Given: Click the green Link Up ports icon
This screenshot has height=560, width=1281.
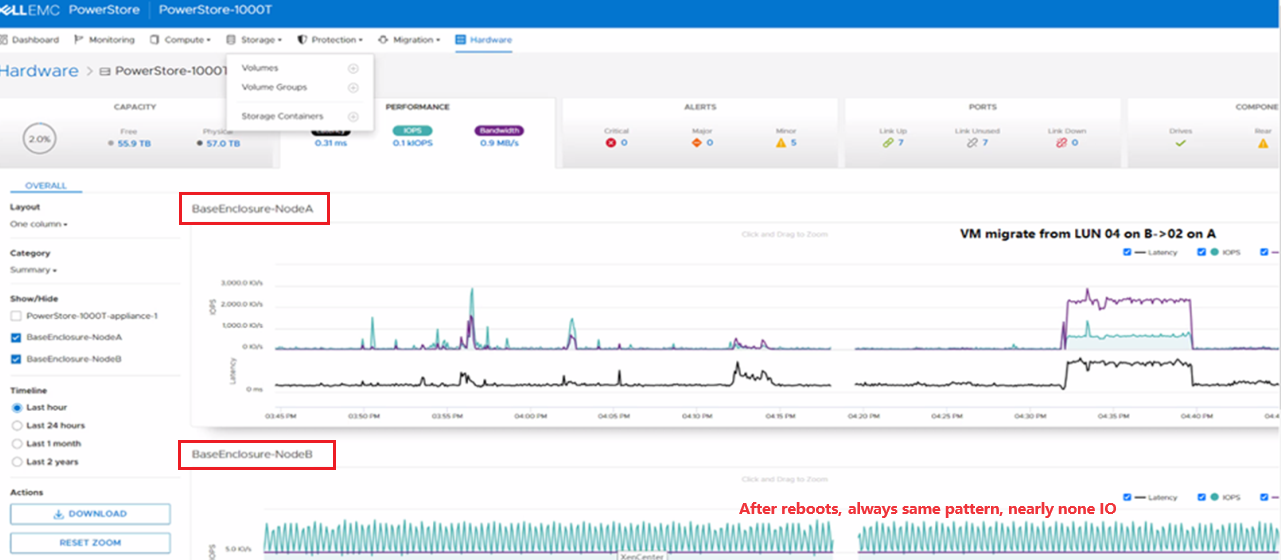Looking at the screenshot, I should [887, 143].
